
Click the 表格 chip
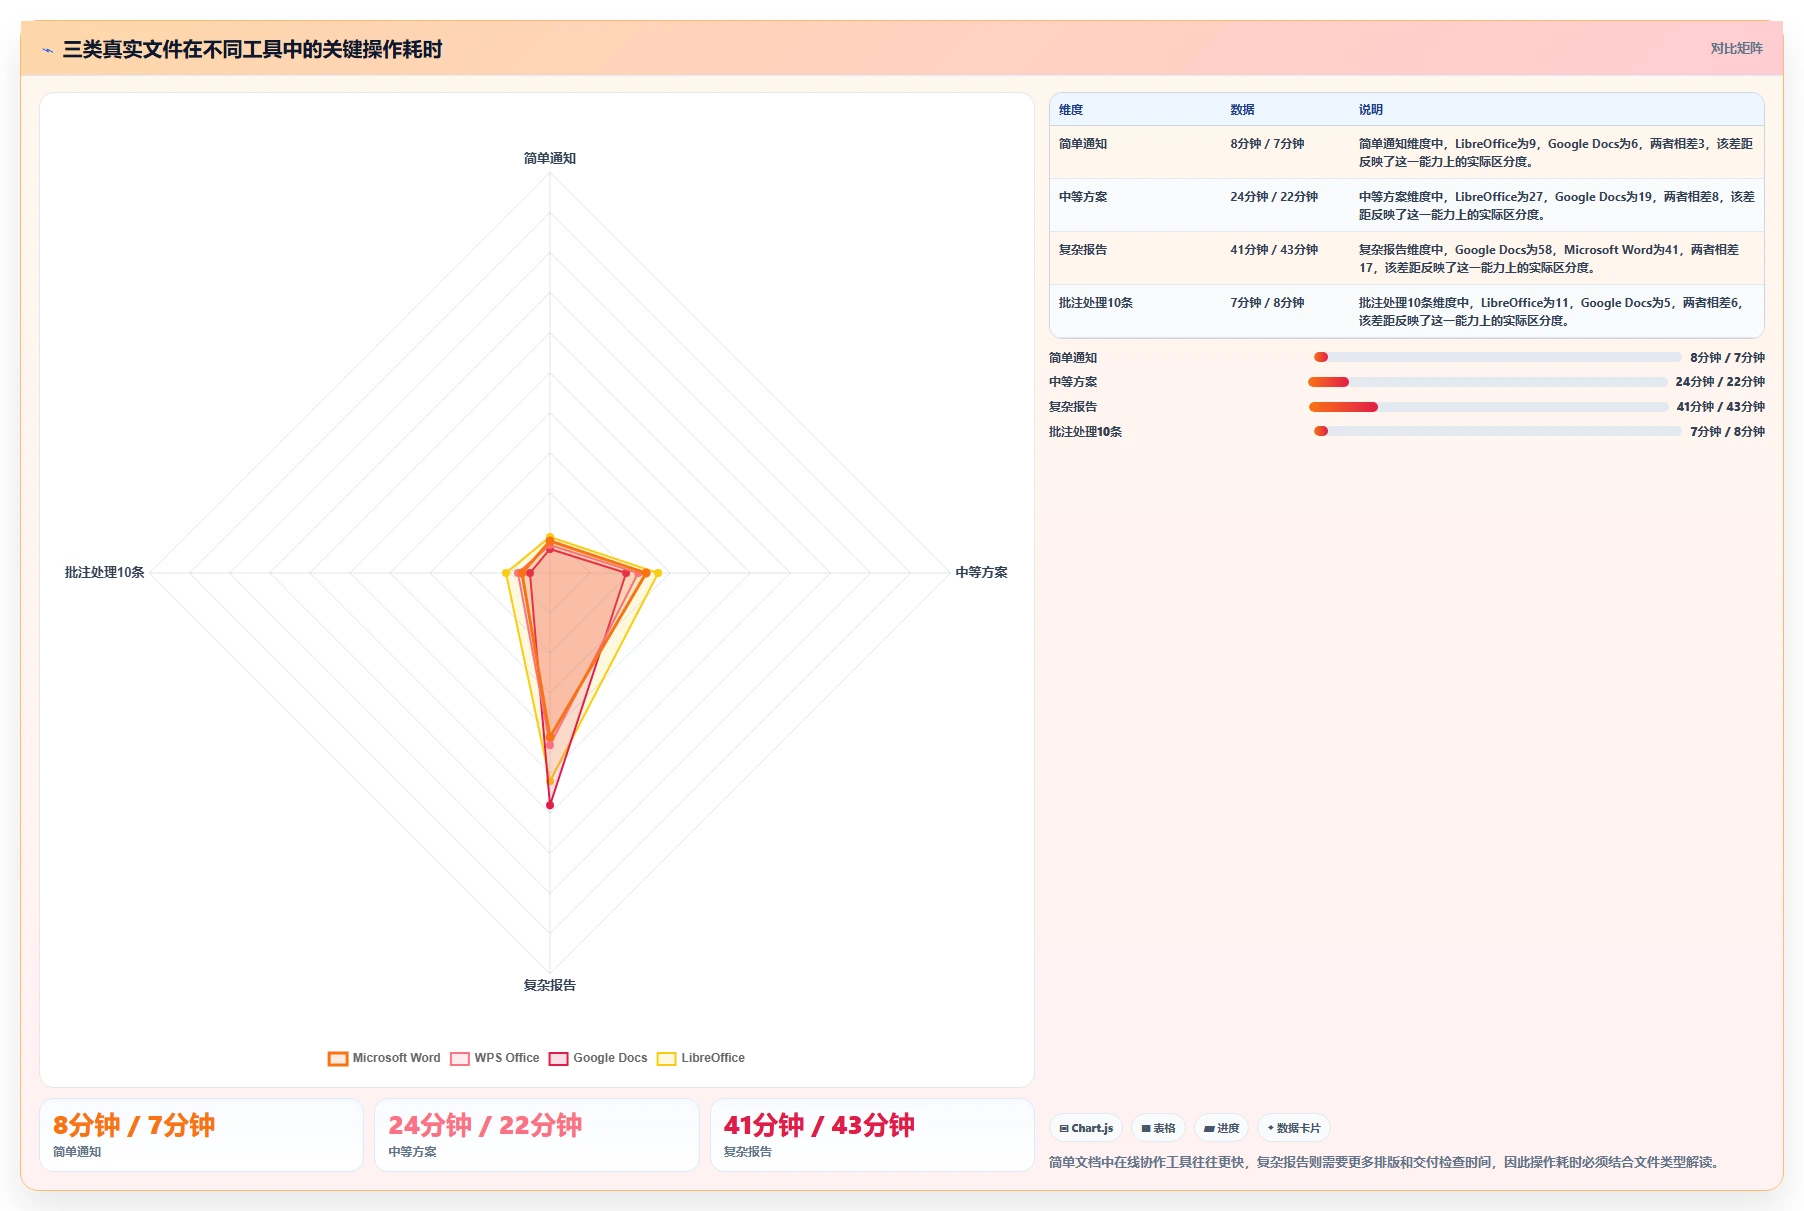click(x=1158, y=1128)
